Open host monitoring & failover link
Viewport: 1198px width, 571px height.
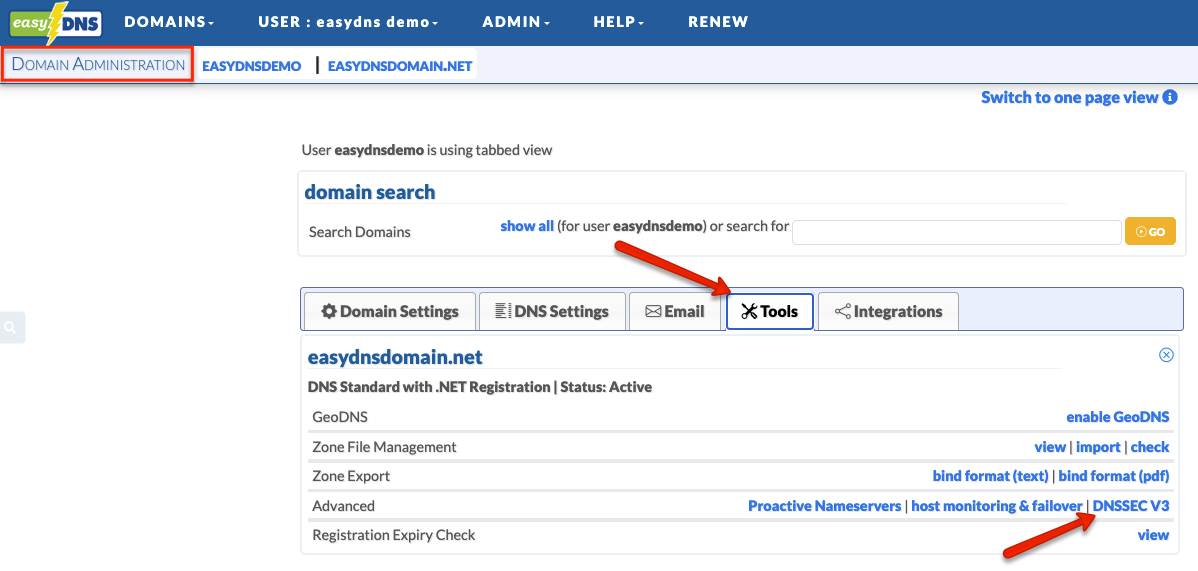pyautogui.click(x=997, y=506)
